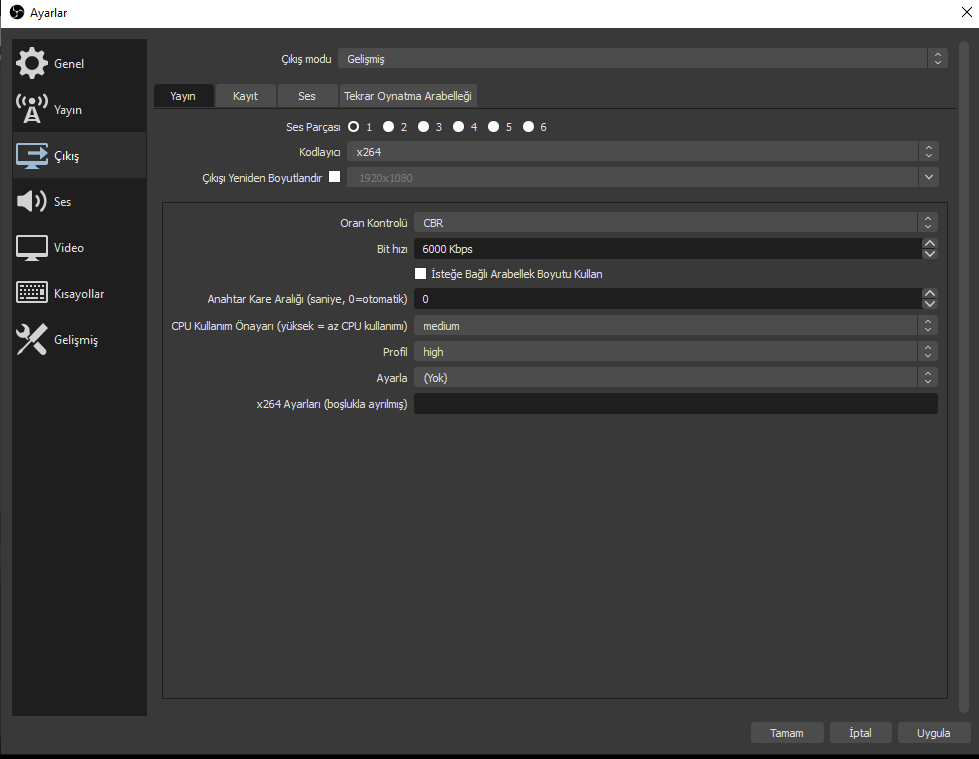Select audio track 2 radio button

(x=388, y=127)
